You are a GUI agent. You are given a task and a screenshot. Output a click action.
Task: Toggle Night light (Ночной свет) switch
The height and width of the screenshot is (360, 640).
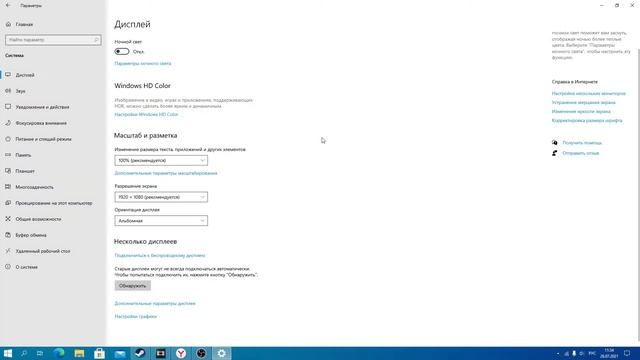[x=122, y=51]
